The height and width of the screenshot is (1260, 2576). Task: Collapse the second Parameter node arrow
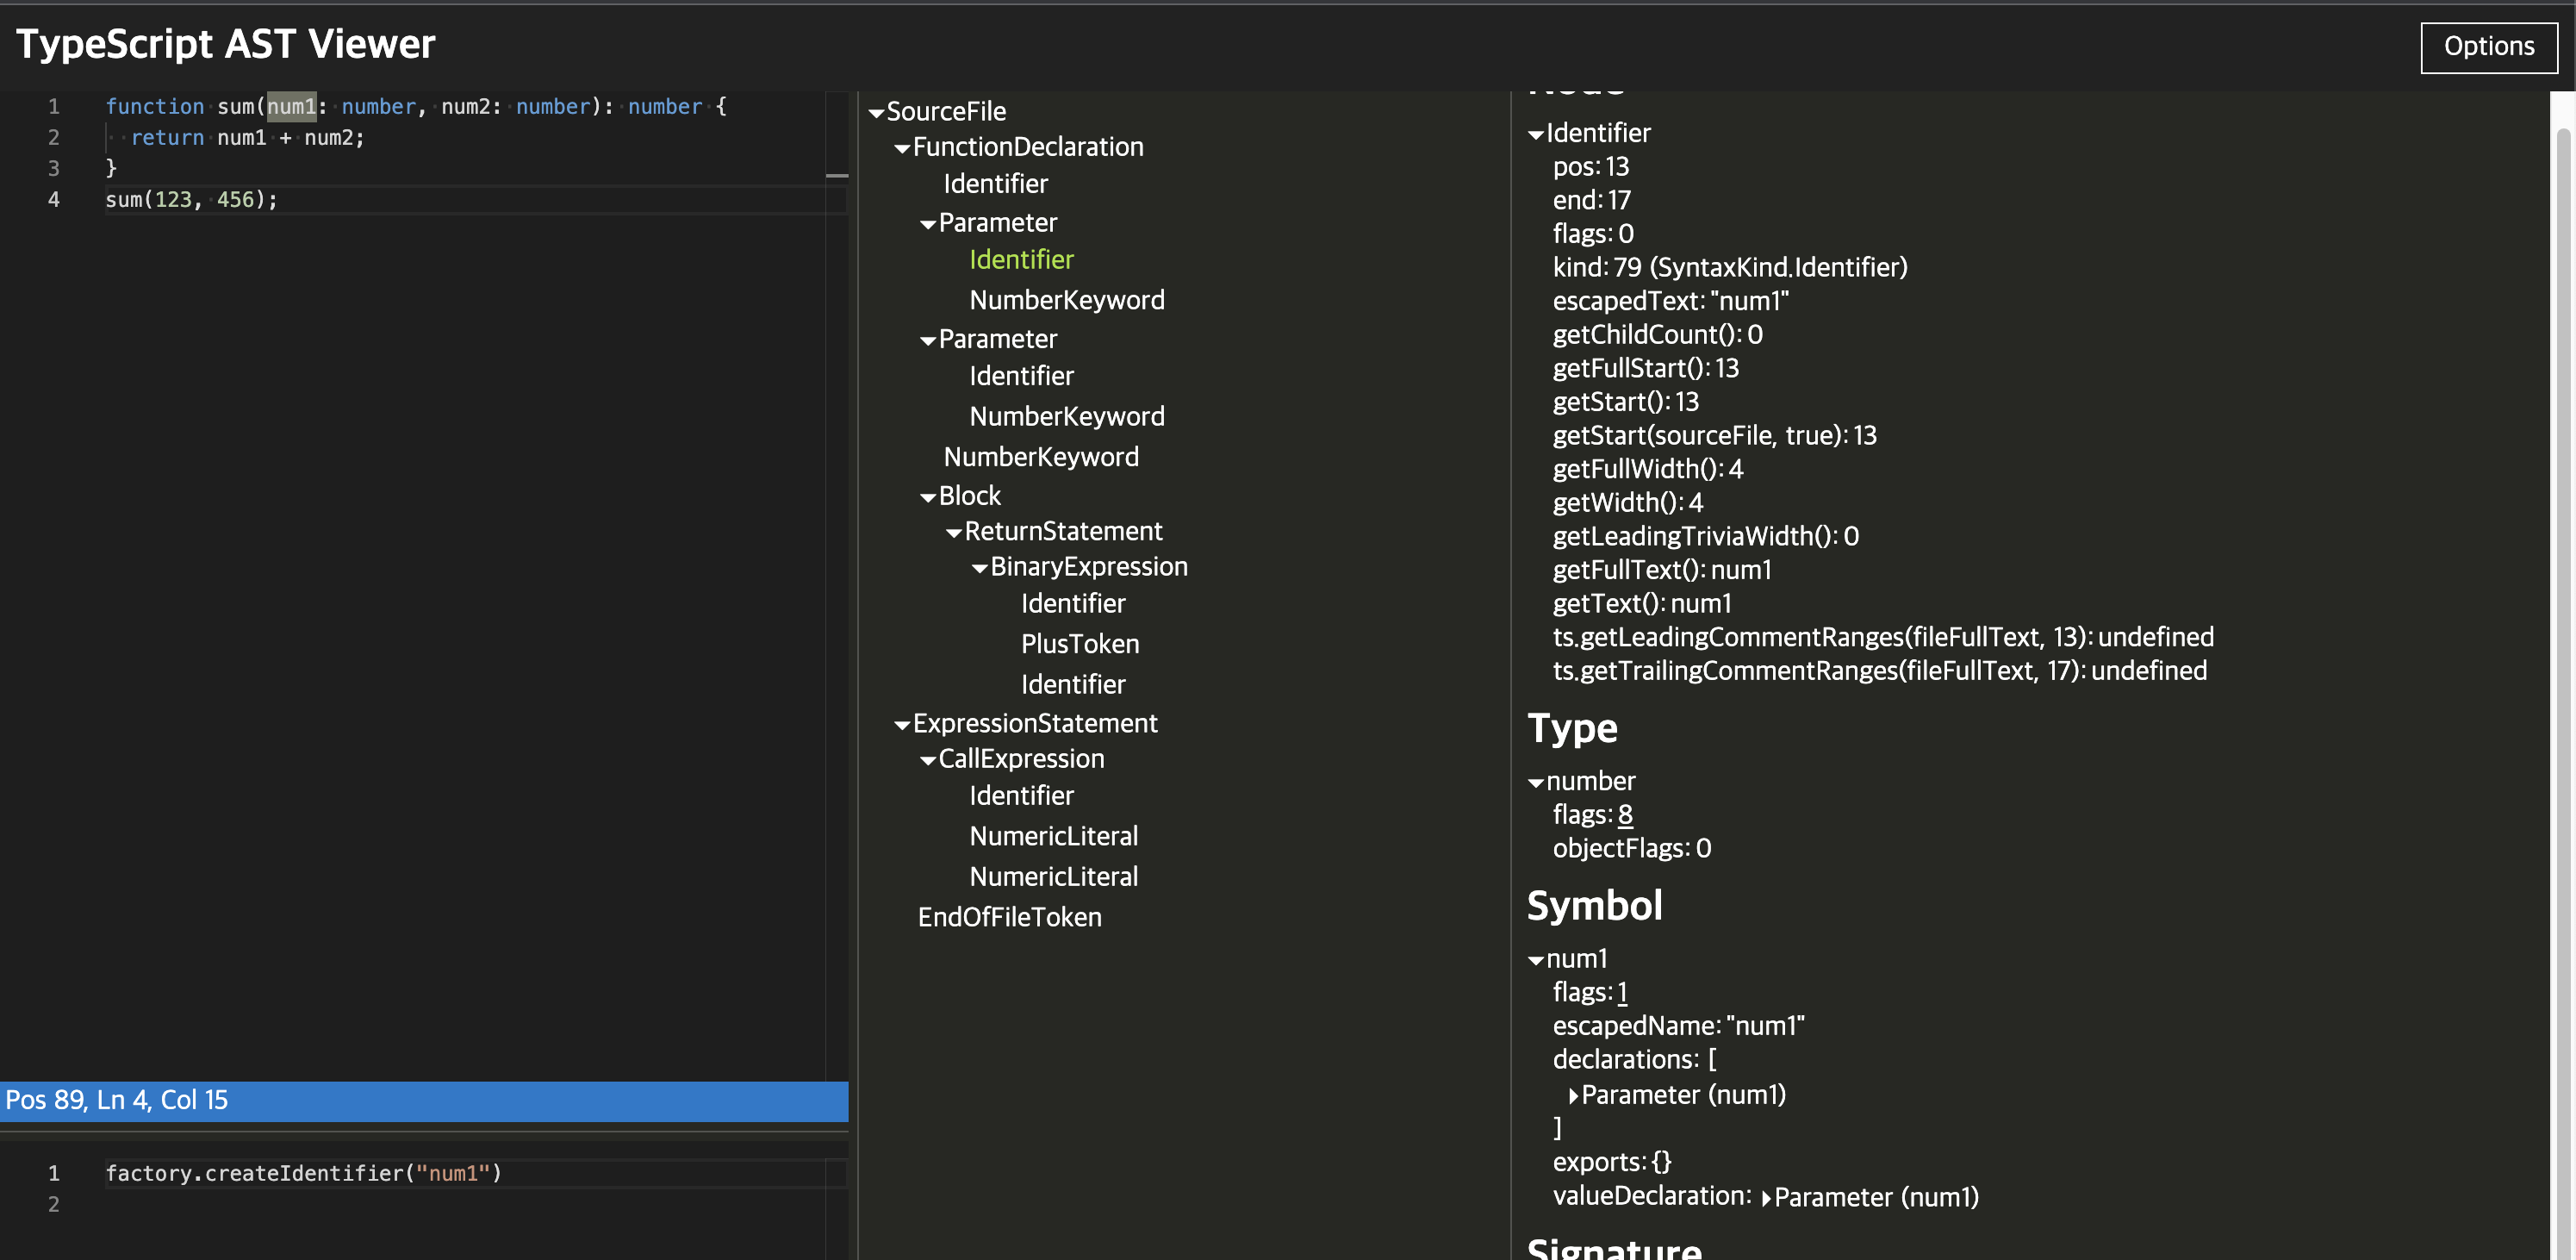(928, 341)
